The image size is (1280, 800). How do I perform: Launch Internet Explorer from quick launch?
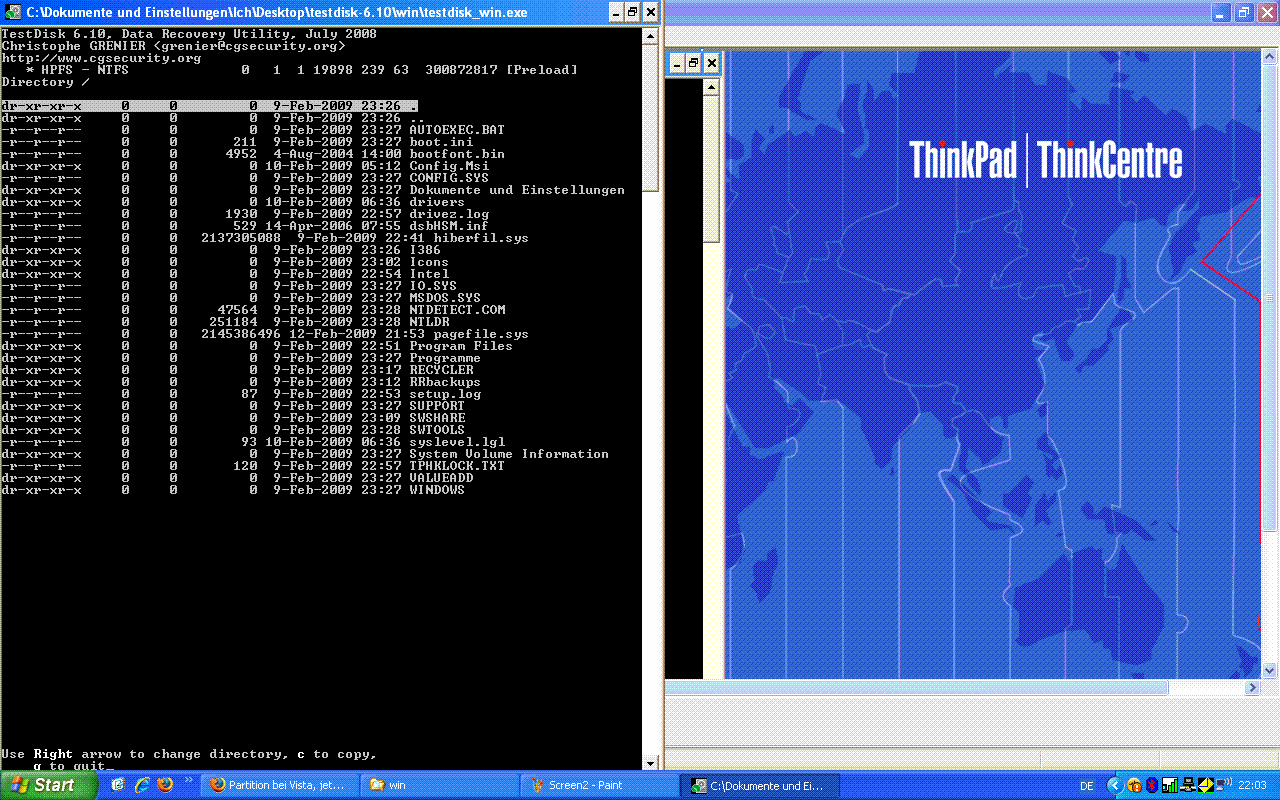coord(142,785)
